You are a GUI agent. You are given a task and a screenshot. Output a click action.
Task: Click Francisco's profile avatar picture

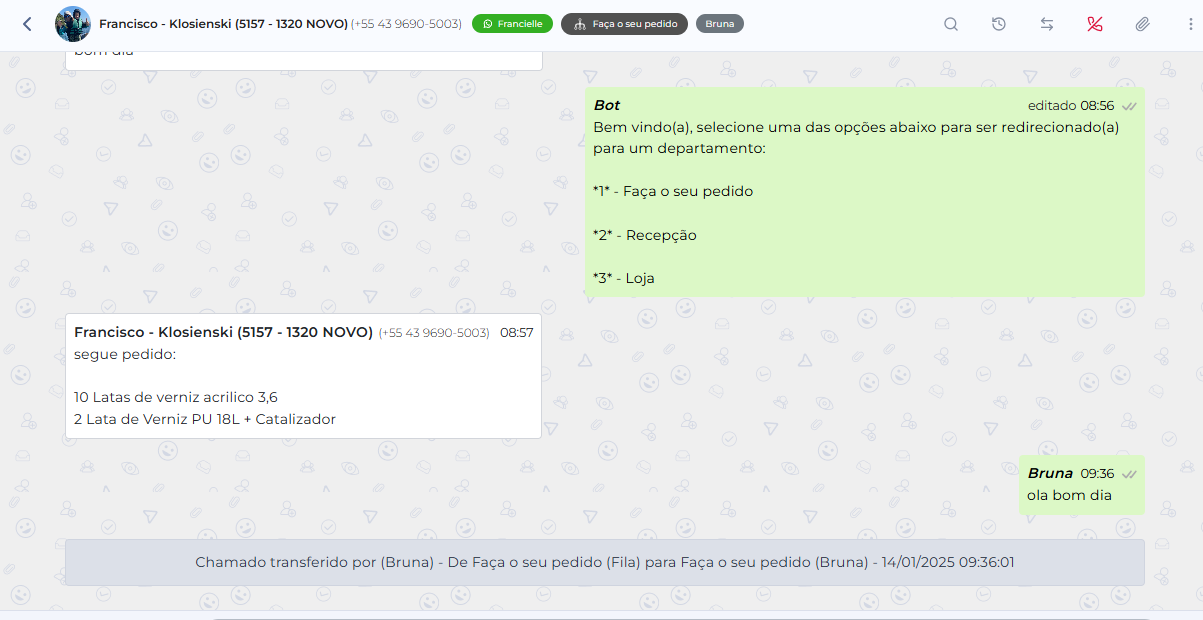(73, 24)
